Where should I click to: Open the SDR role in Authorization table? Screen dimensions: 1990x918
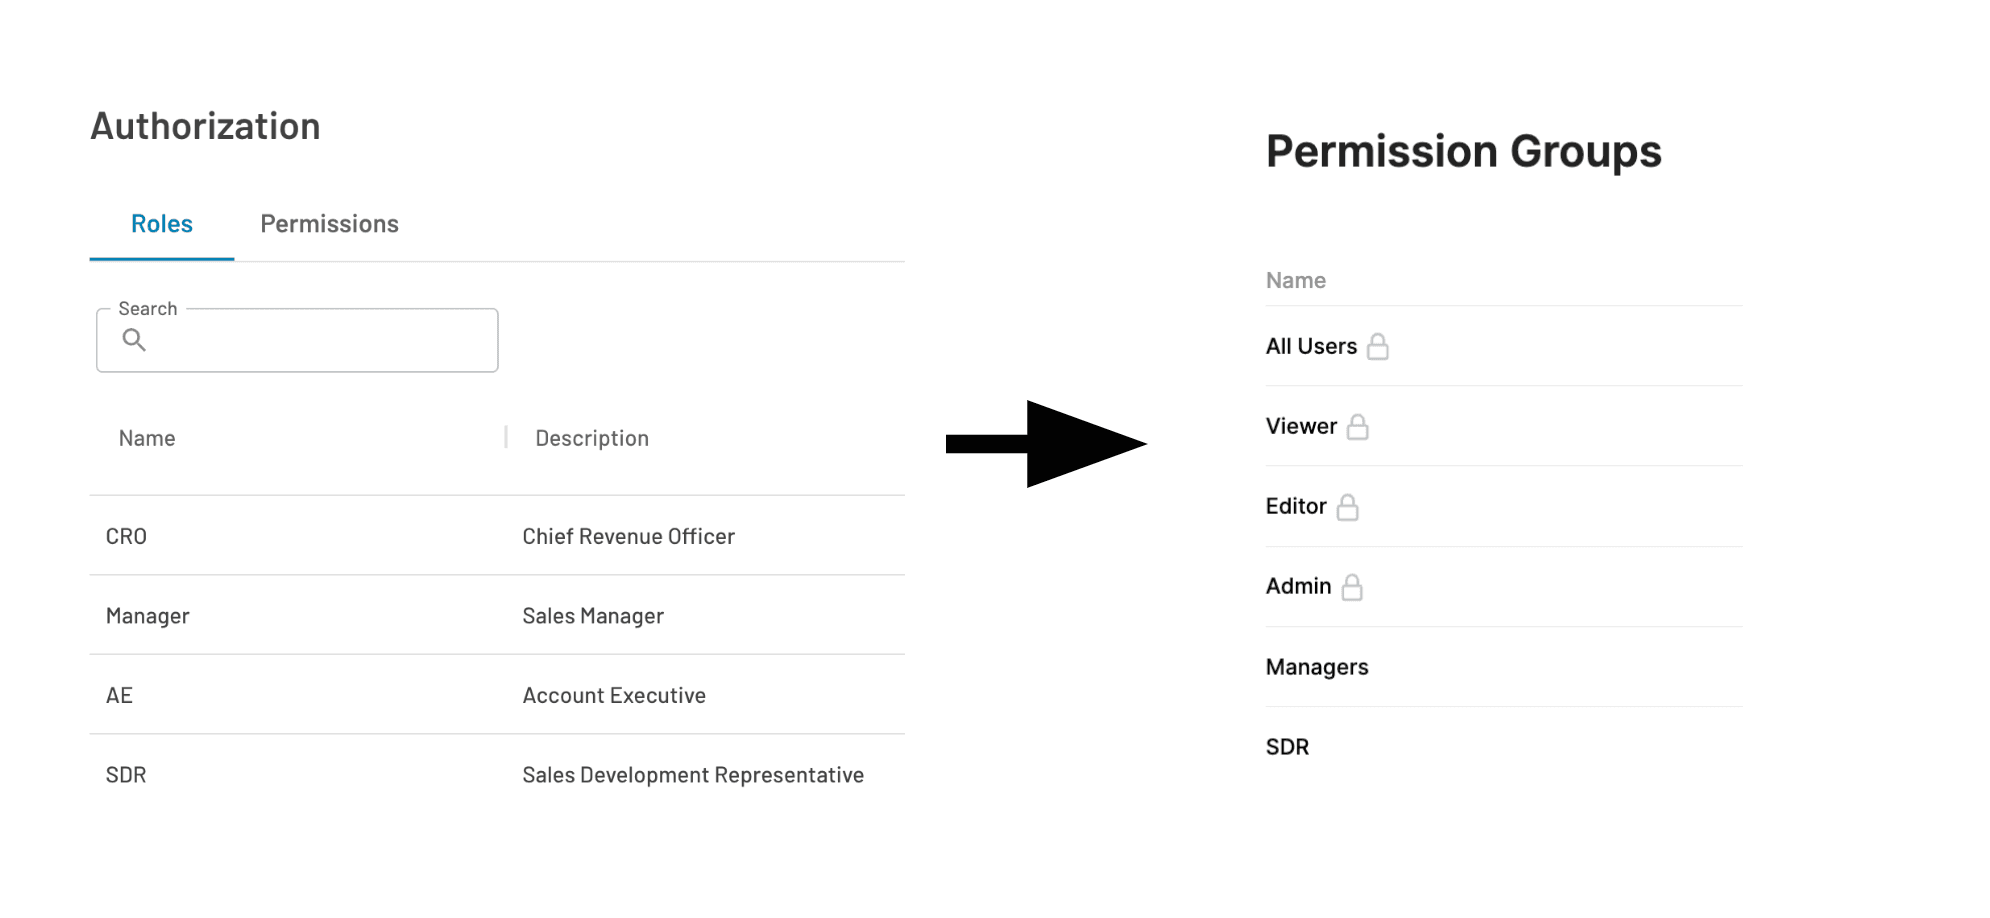point(127,775)
